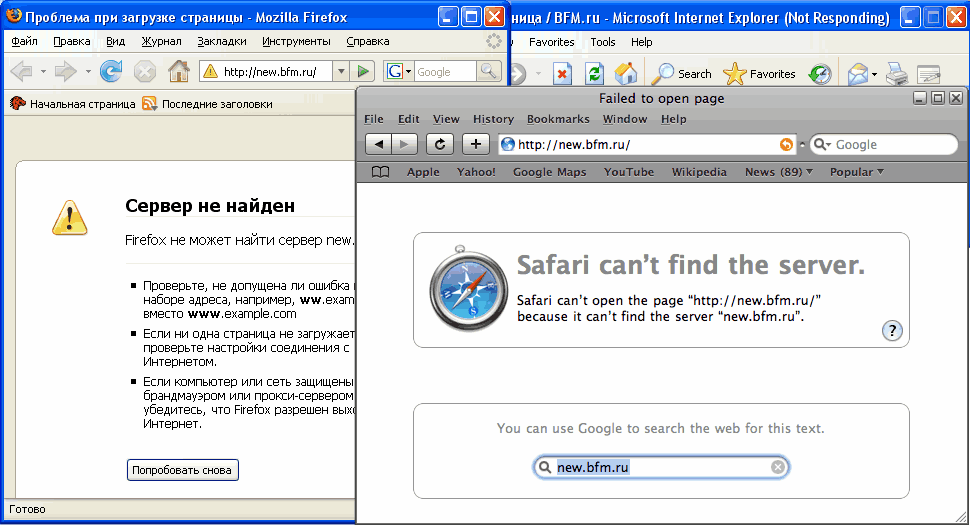Open Safari Google search magnifier dropdown

pos(822,144)
